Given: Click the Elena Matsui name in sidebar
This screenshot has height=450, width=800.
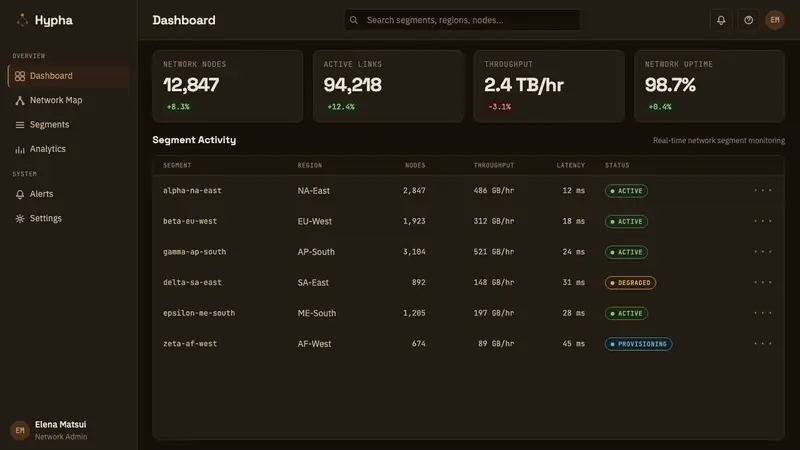Looking at the screenshot, I should [x=60, y=424].
